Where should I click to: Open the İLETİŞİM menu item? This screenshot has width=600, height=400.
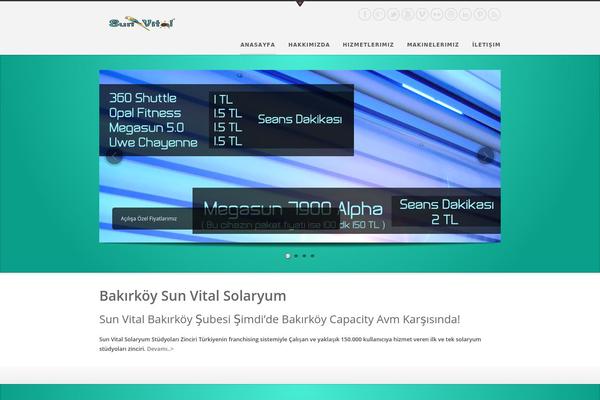[x=486, y=45]
